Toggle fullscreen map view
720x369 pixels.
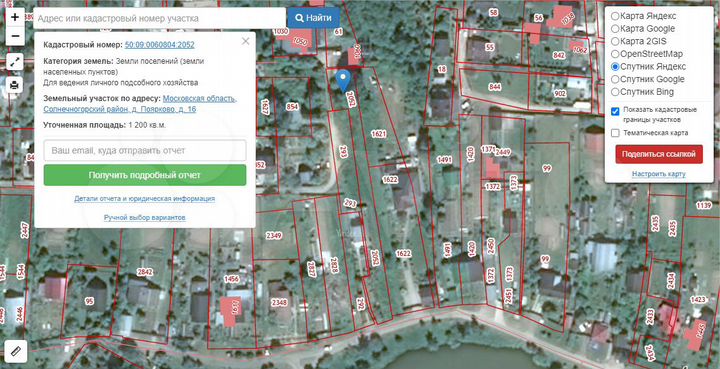(15, 61)
